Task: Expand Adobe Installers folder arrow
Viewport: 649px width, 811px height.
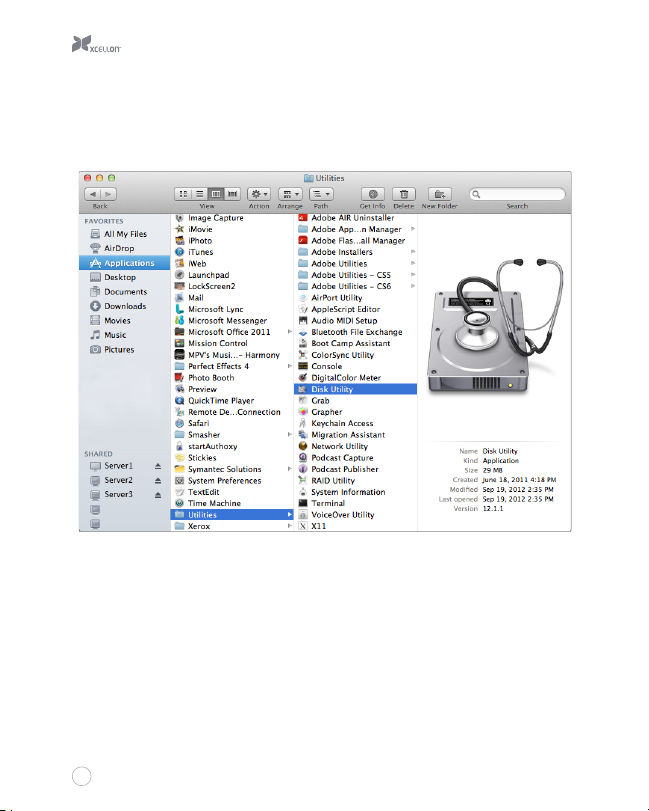Action: coord(413,252)
